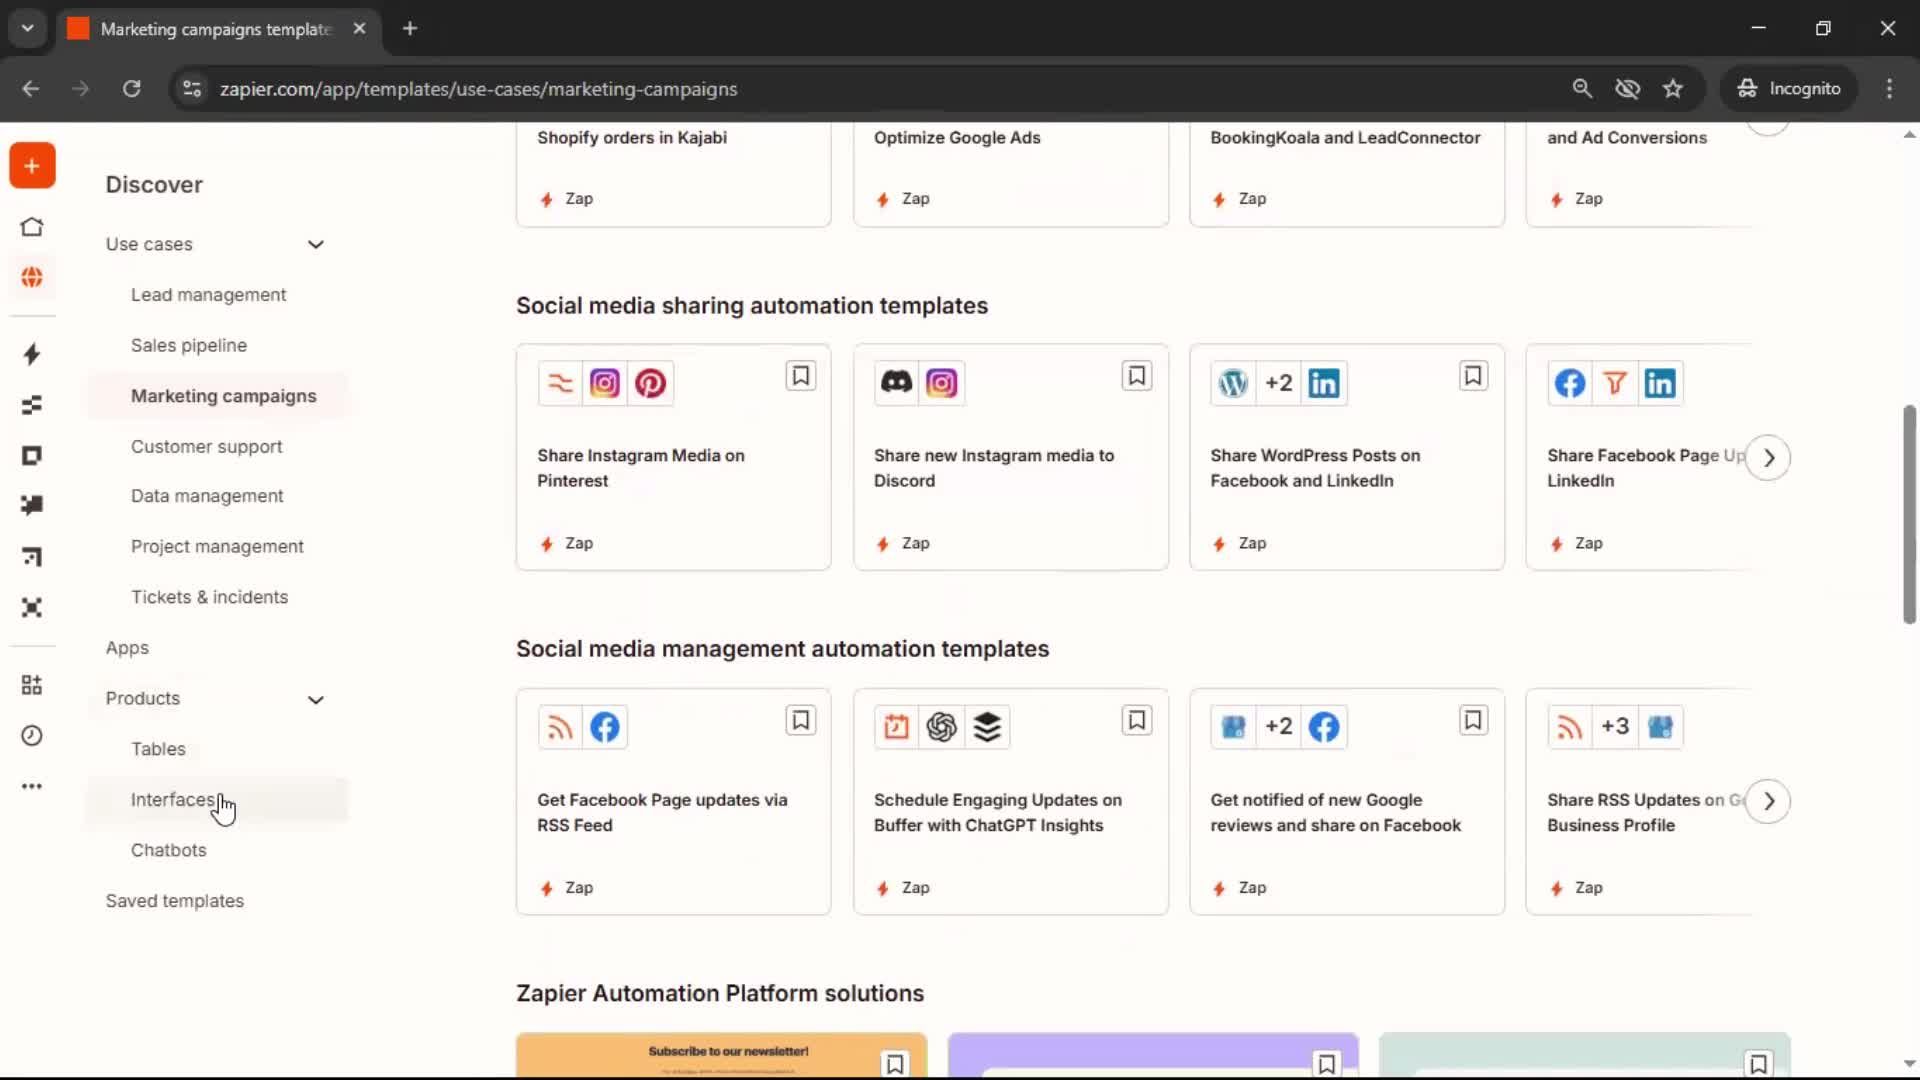Click the Buffer stack icon
The image size is (1920, 1080).
[x=987, y=727]
